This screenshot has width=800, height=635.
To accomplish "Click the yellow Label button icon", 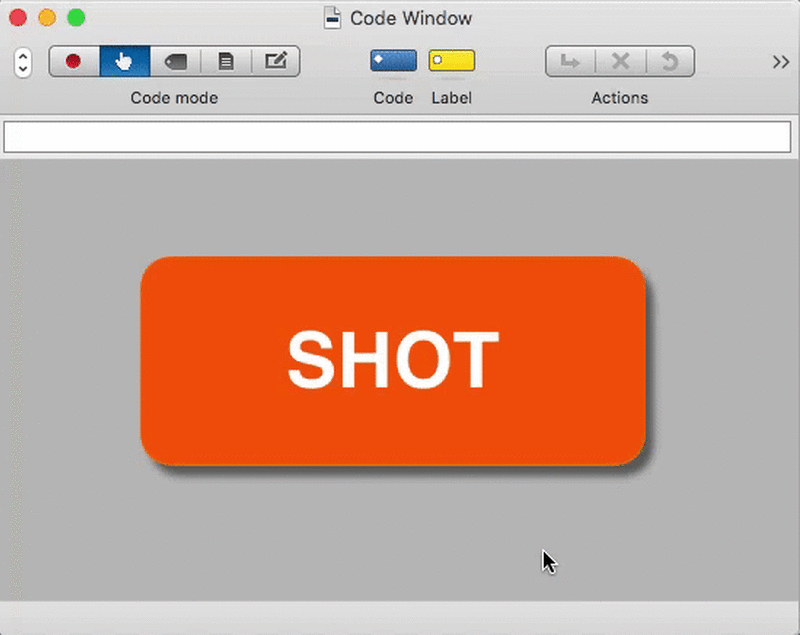I will pyautogui.click(x=452, y=61).
